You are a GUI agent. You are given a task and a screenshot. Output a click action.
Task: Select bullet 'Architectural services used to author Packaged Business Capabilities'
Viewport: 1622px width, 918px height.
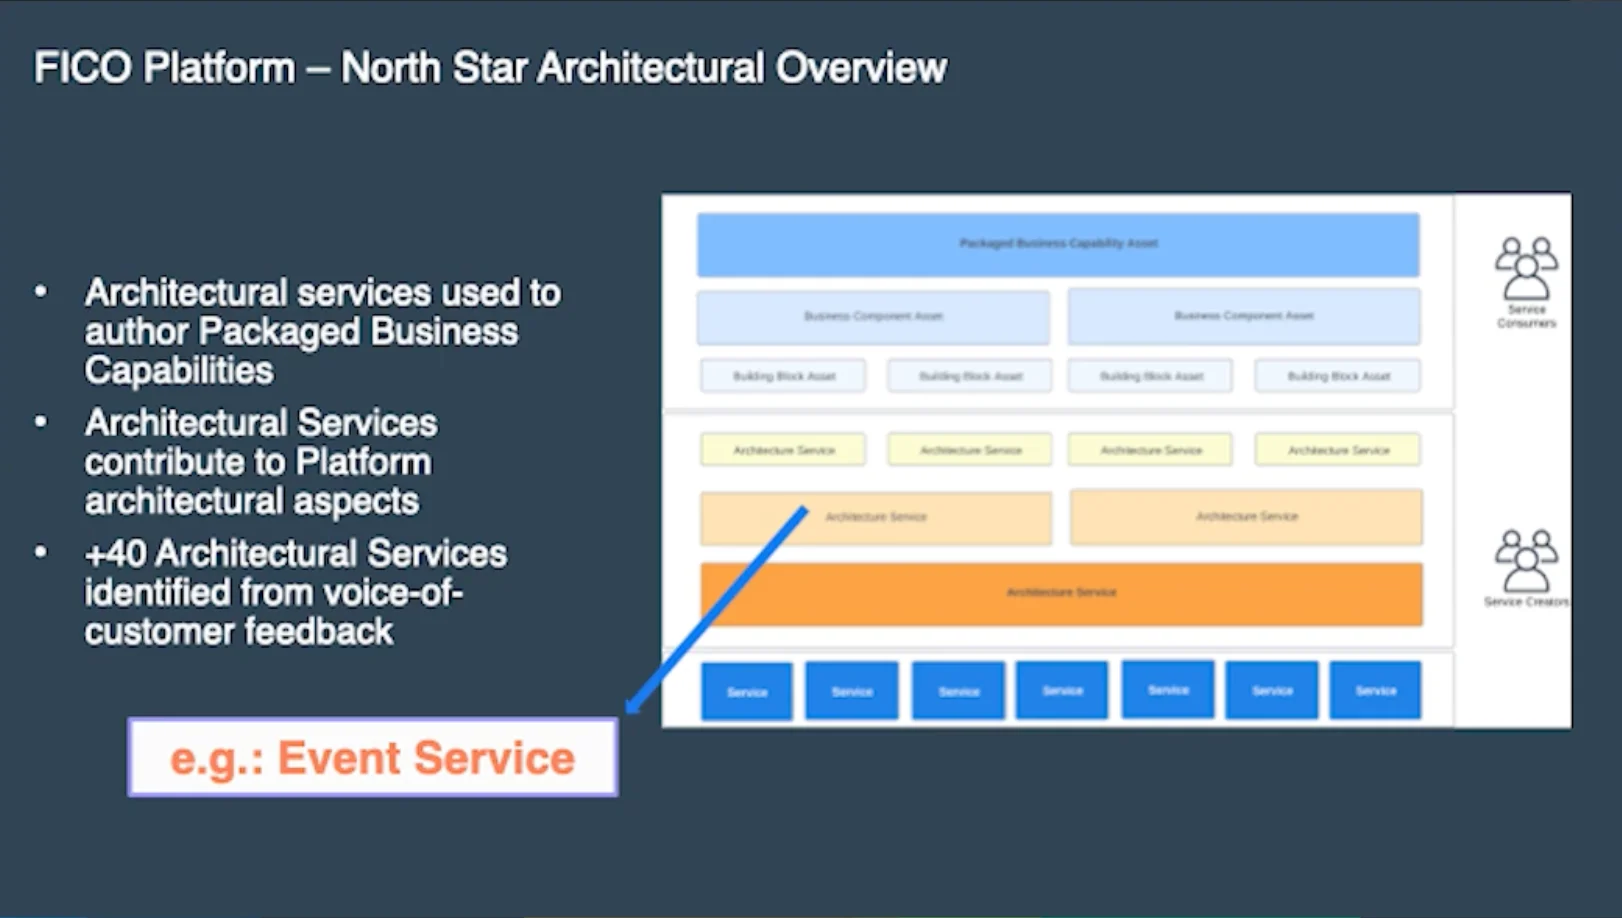[x=322, y=331]
